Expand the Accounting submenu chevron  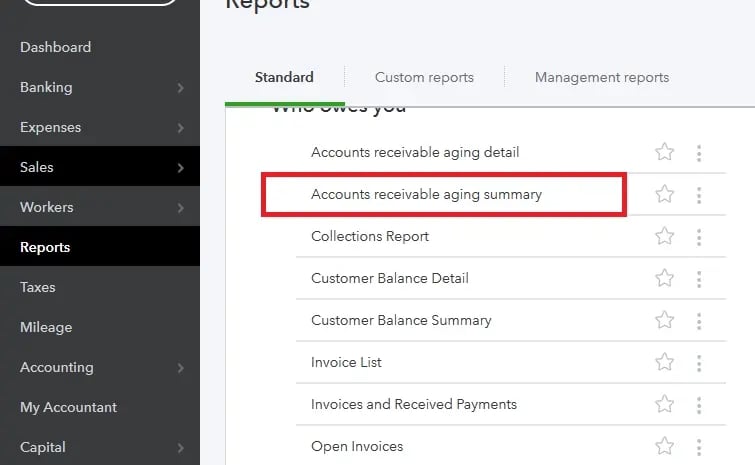tap(181, 368)
